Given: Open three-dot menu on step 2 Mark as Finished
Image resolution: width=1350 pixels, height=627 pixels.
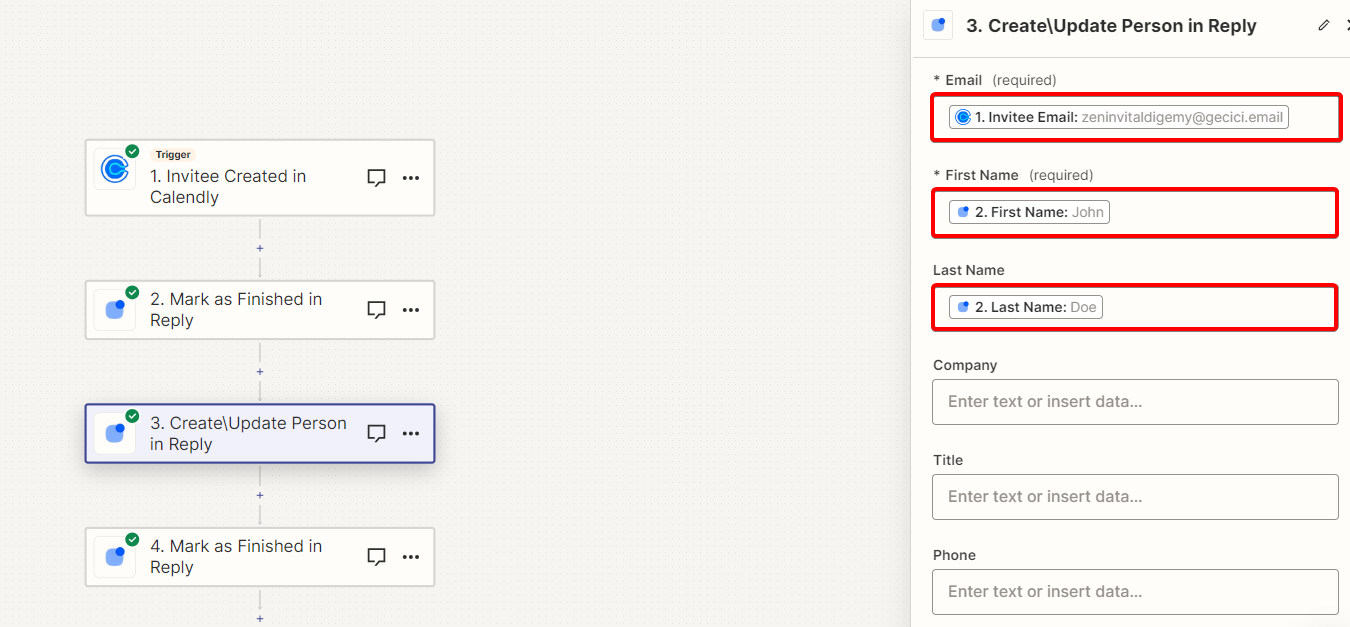Looking at the screenshot, I should (x=411, y=310).
